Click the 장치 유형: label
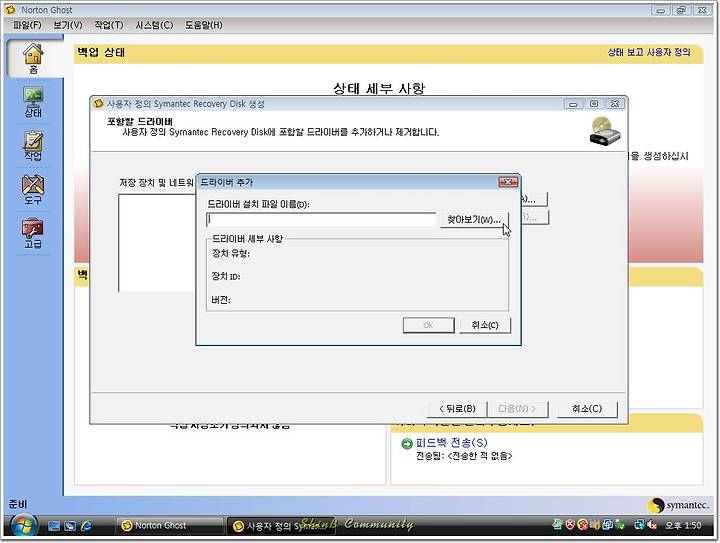Viewport: 720px width, 543px height. tap(231, 253)
